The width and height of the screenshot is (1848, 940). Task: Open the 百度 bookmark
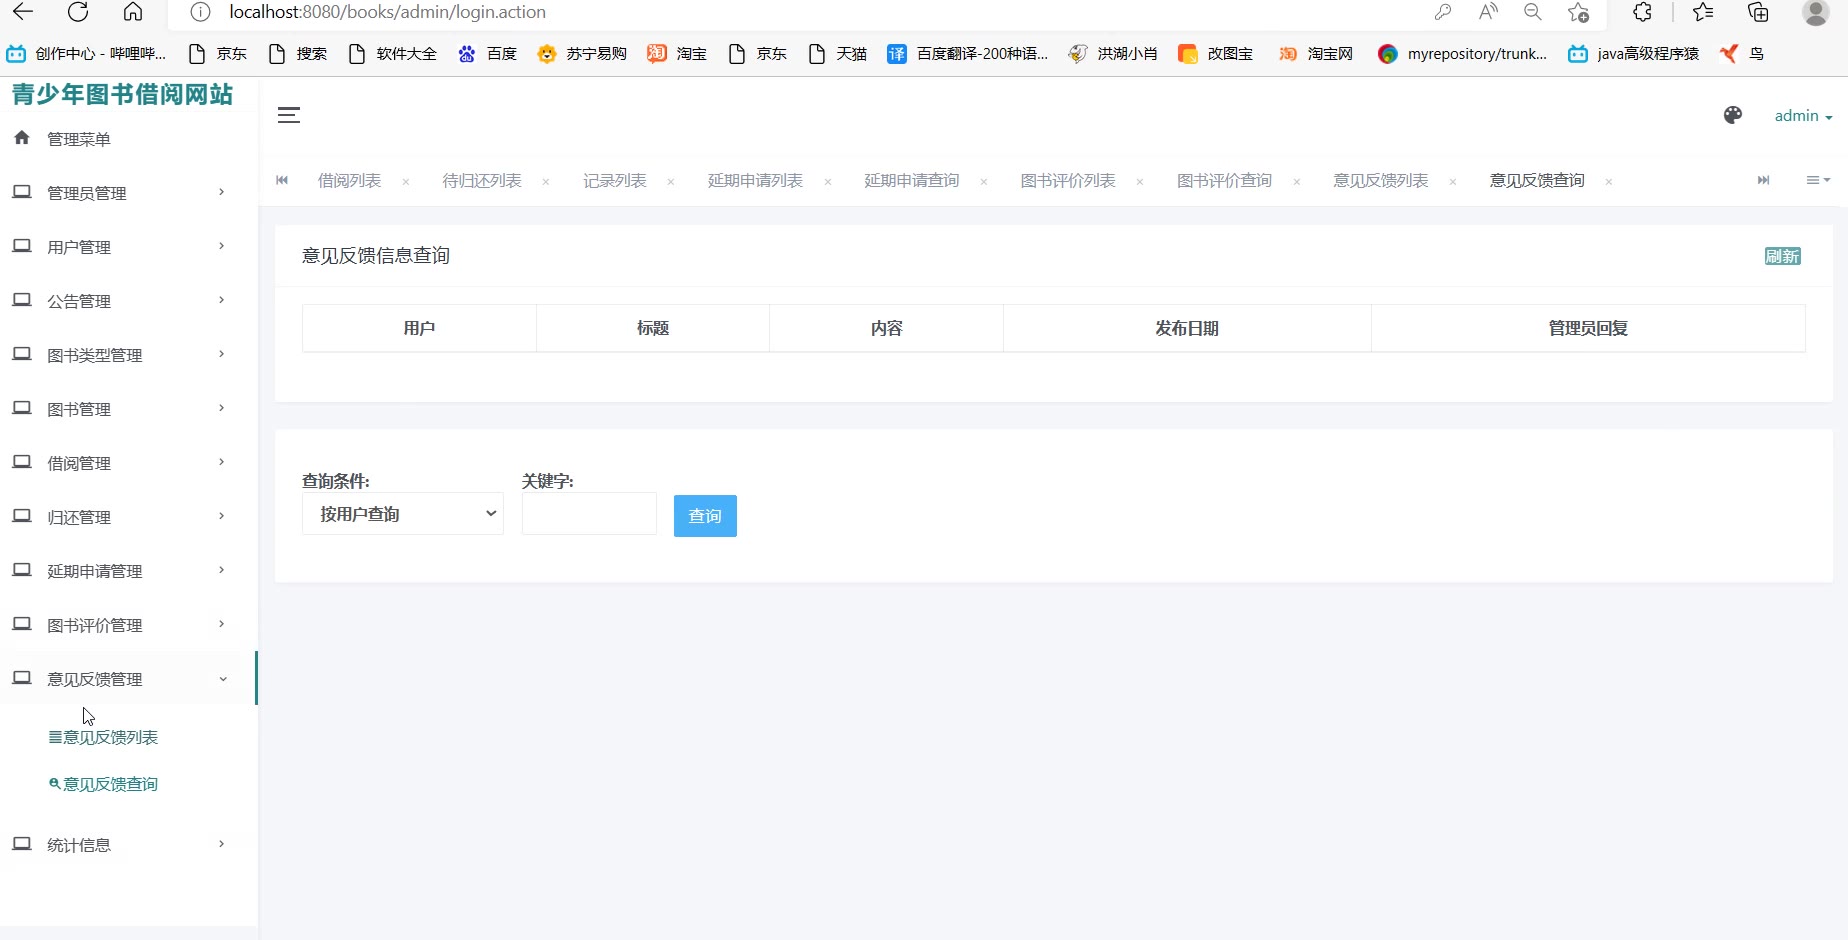(487, 54)
